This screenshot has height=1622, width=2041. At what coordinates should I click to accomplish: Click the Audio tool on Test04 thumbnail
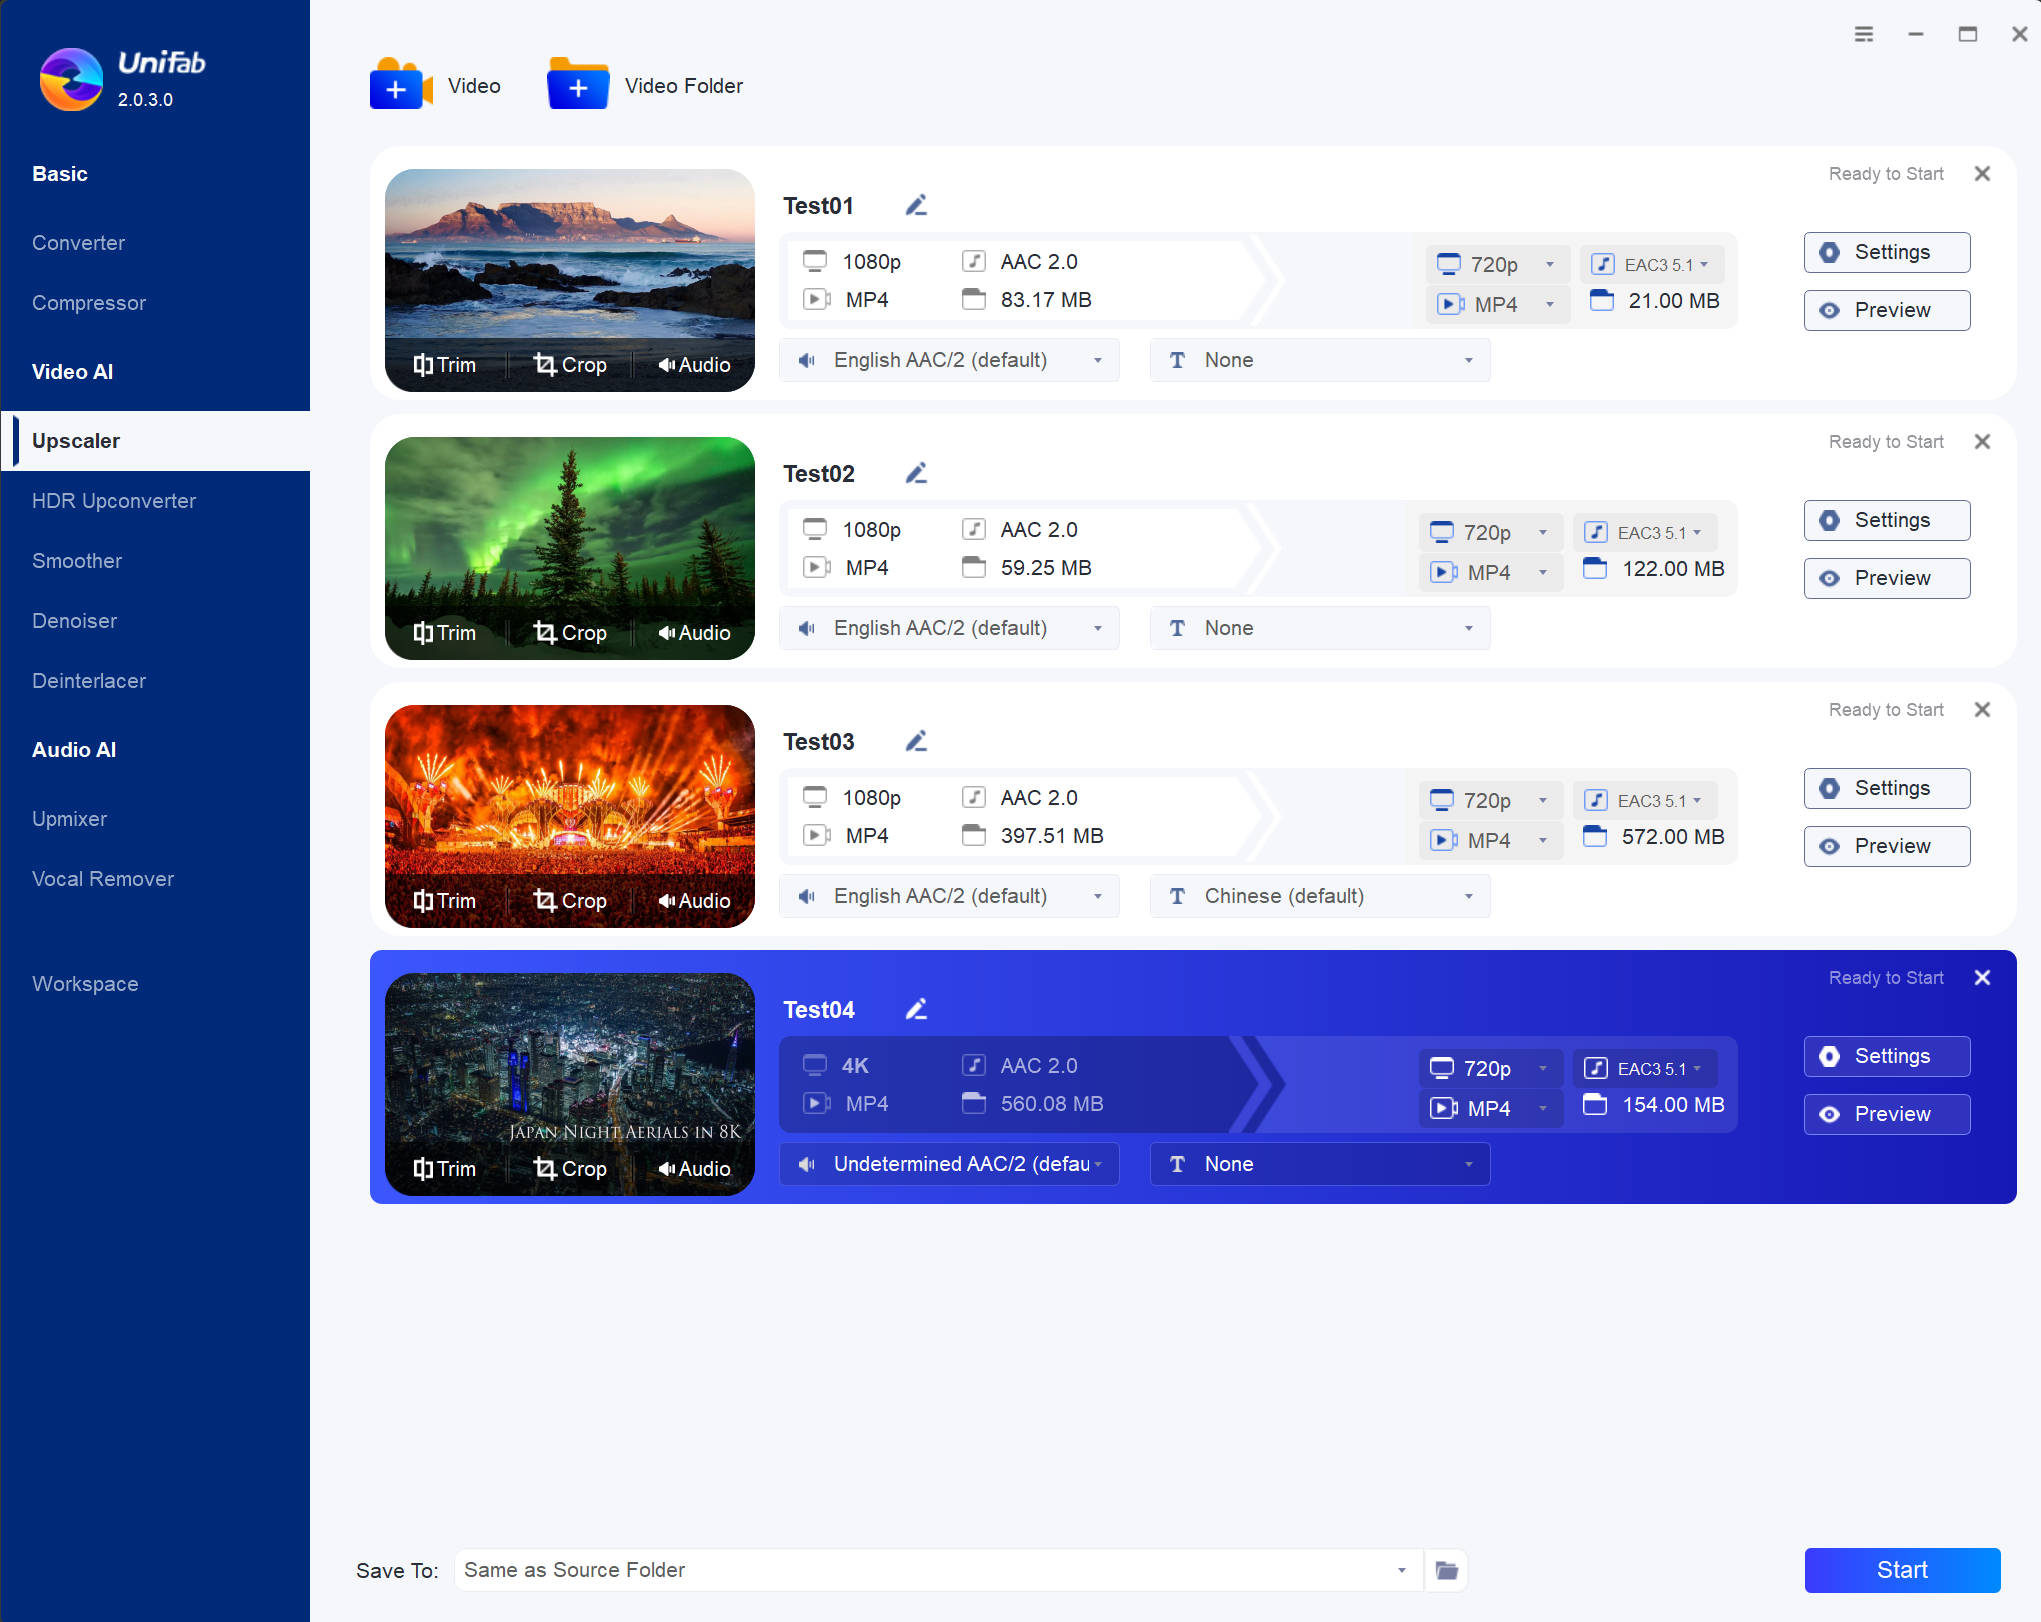click(x=694, y=1169)
